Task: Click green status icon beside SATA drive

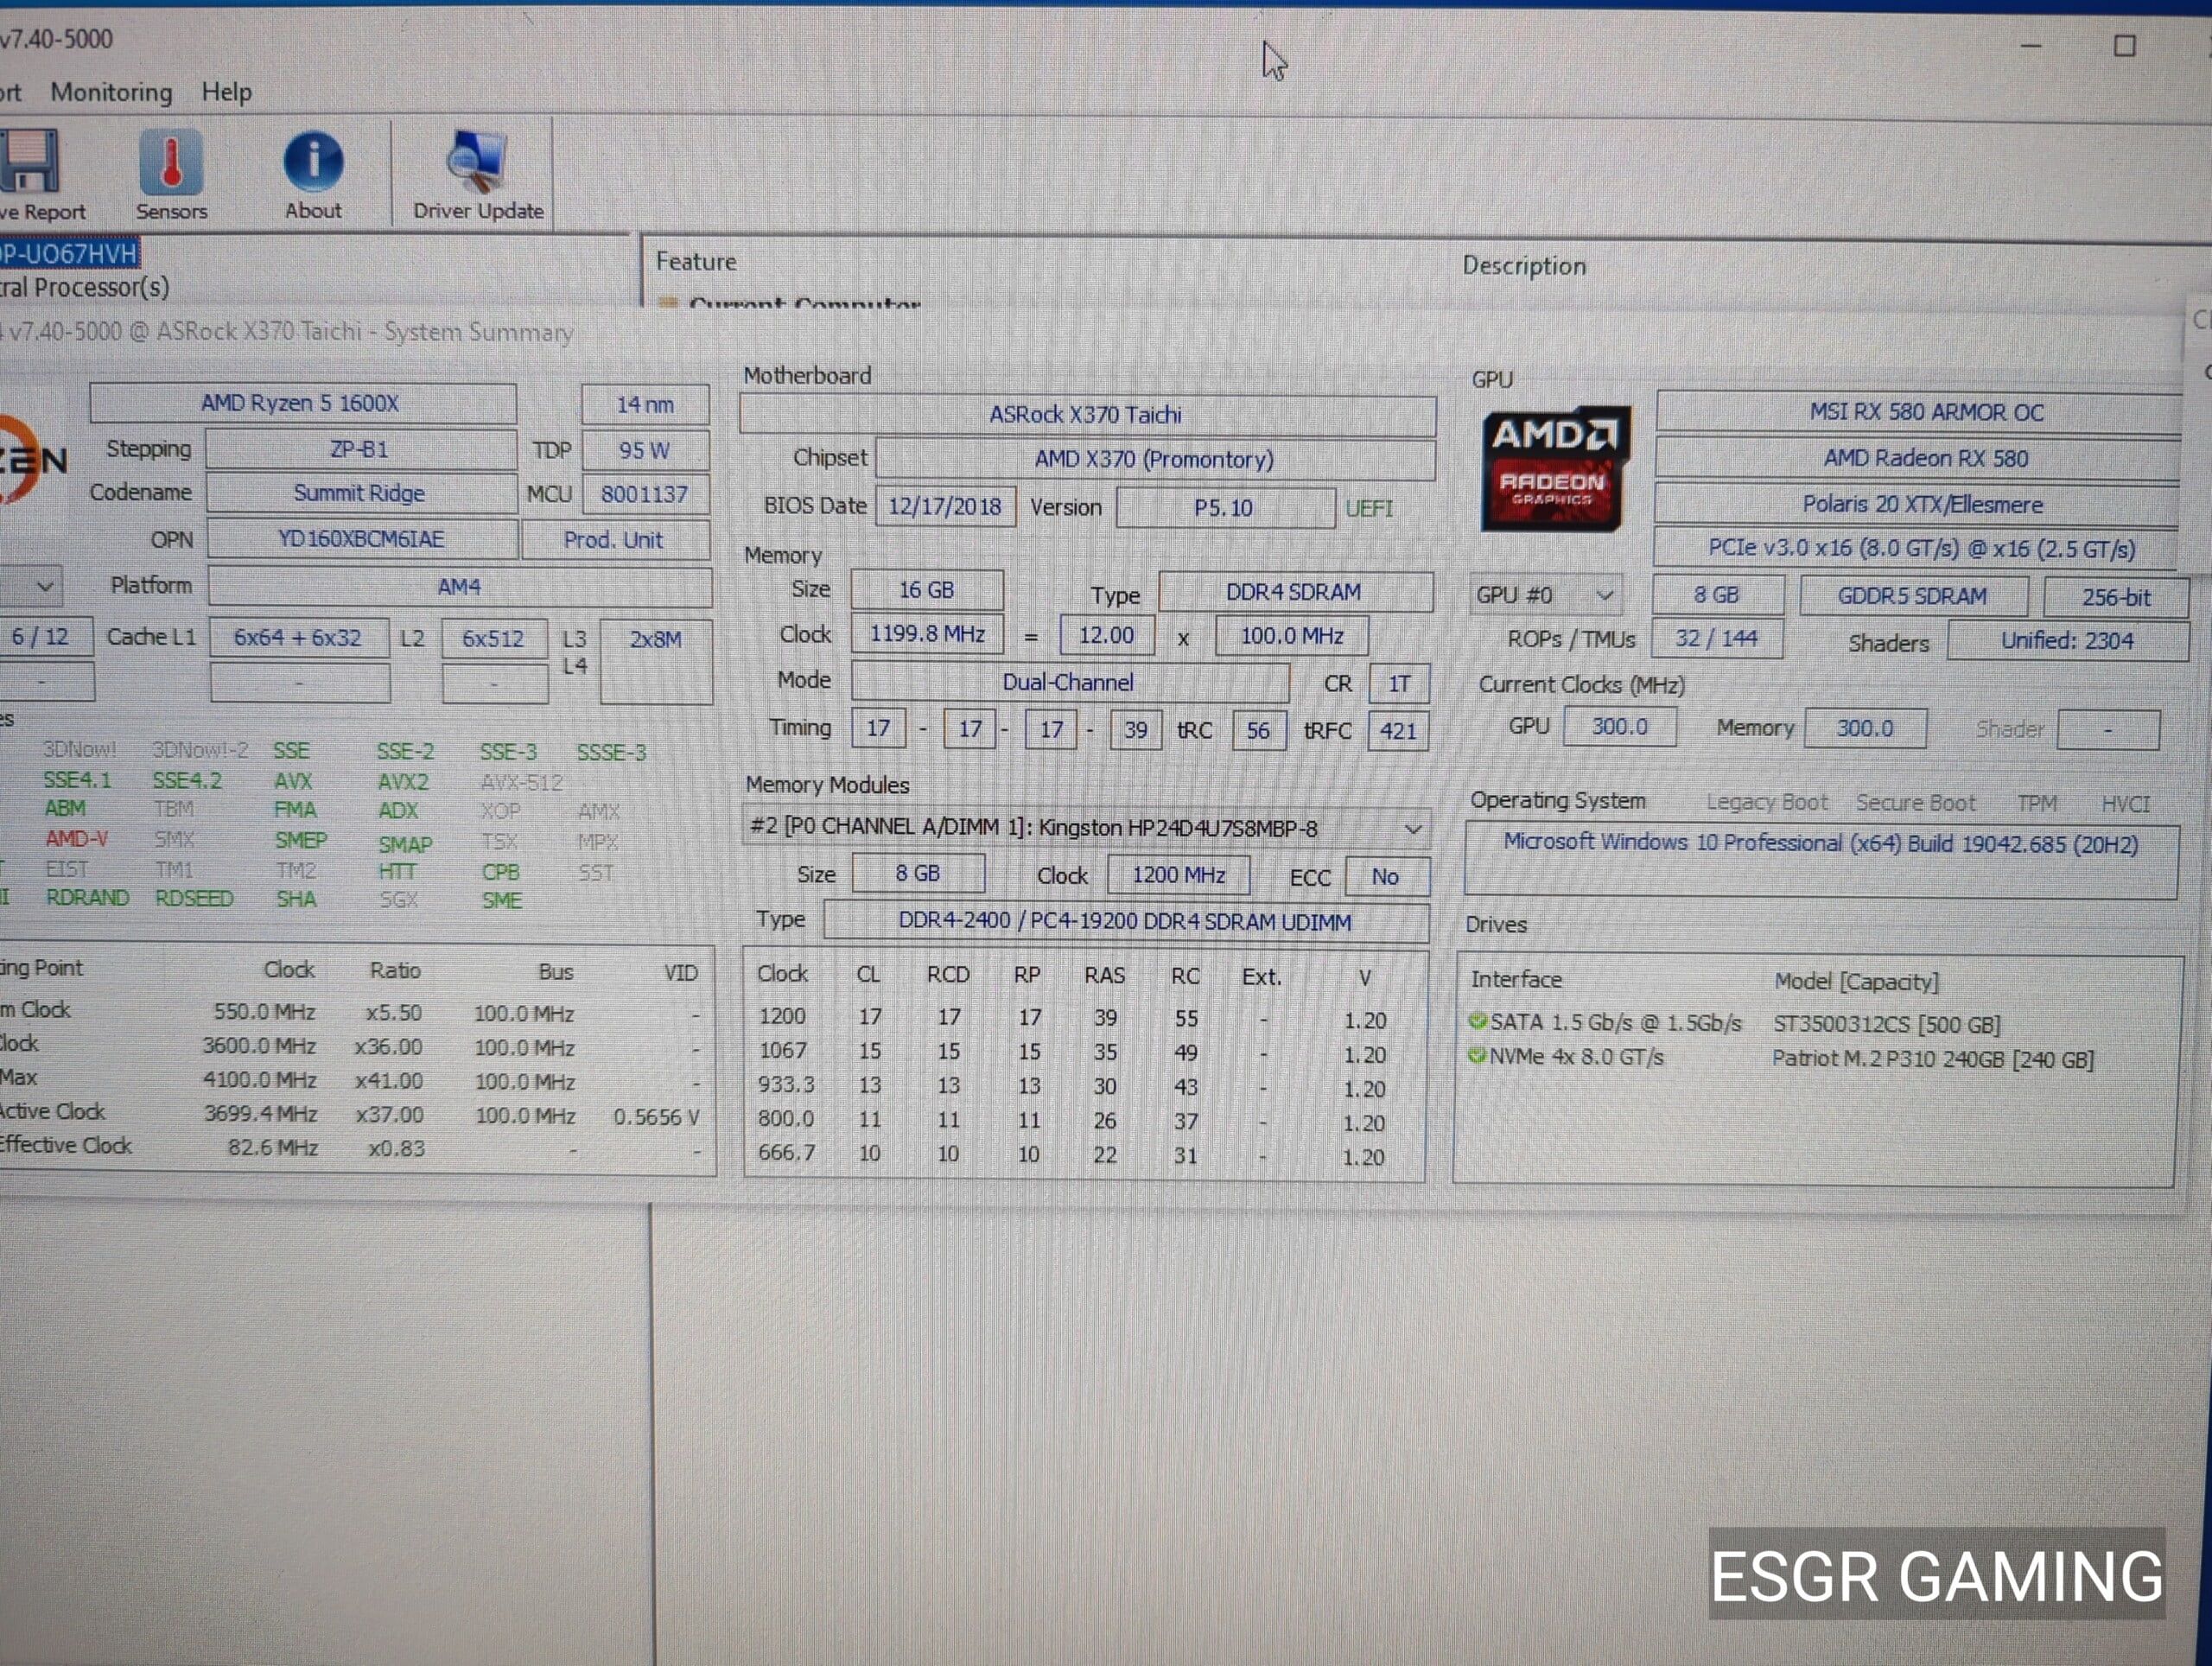Action: (x=1477, y=1022)
